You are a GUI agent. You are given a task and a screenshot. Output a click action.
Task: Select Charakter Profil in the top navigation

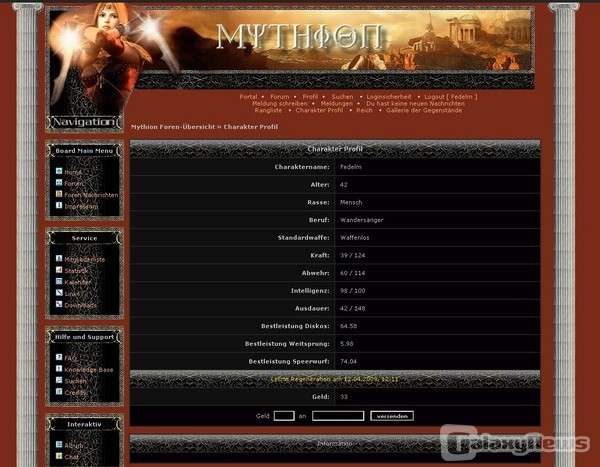tap(319, 111)
